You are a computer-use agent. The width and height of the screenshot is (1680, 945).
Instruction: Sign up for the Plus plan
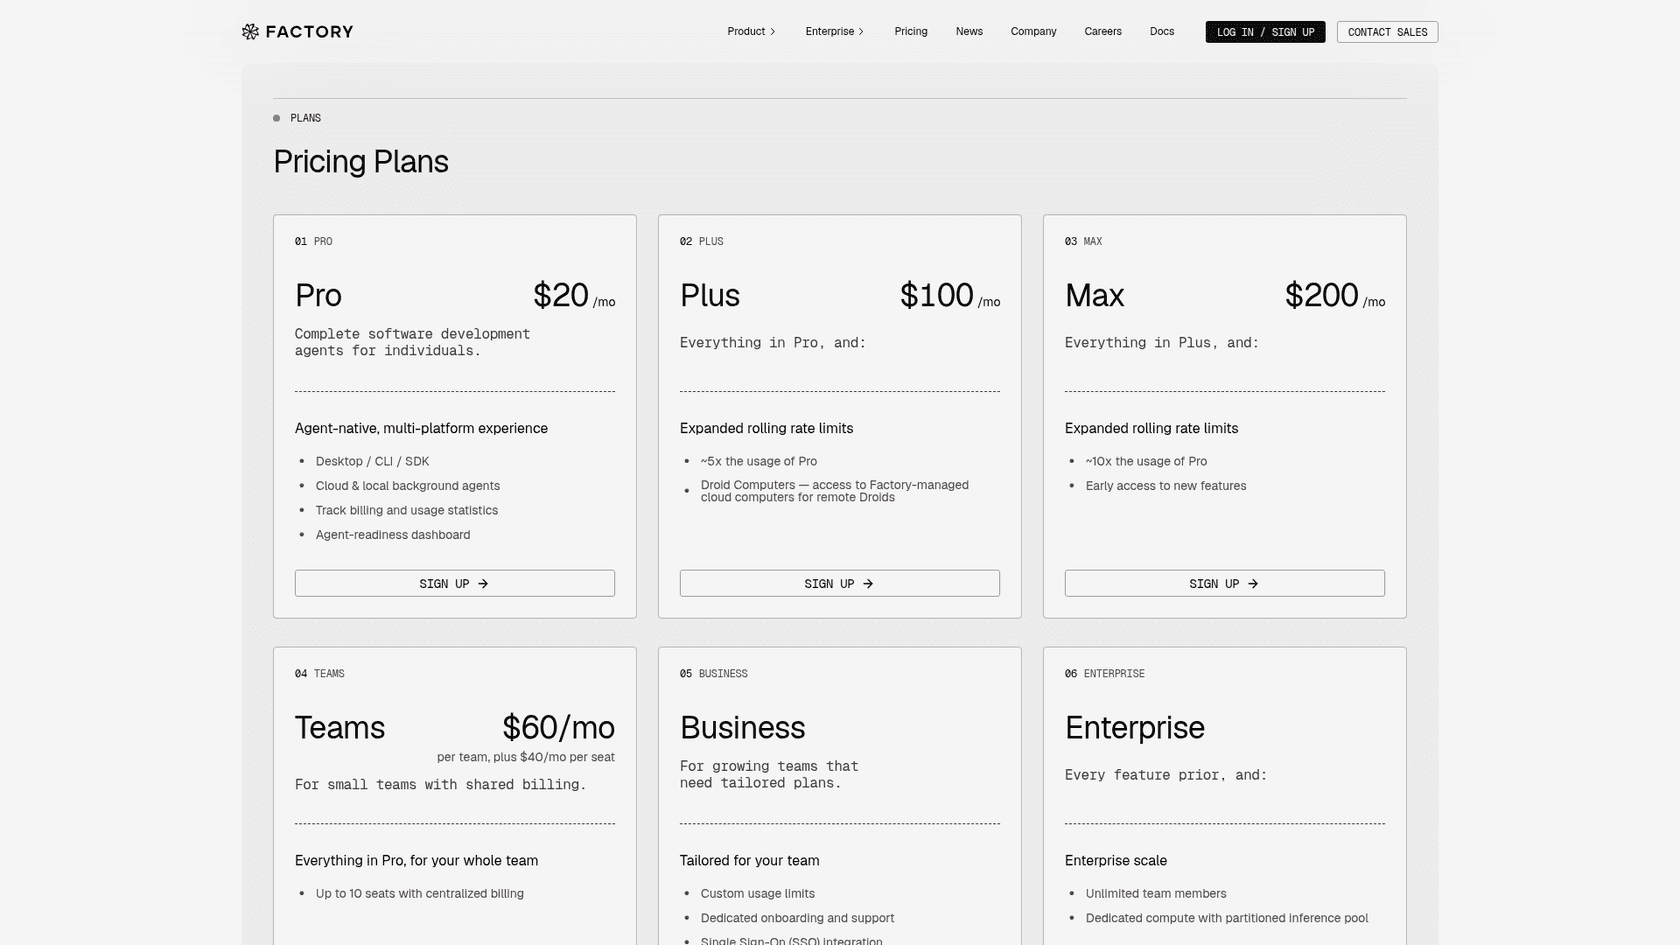(840, 584)
